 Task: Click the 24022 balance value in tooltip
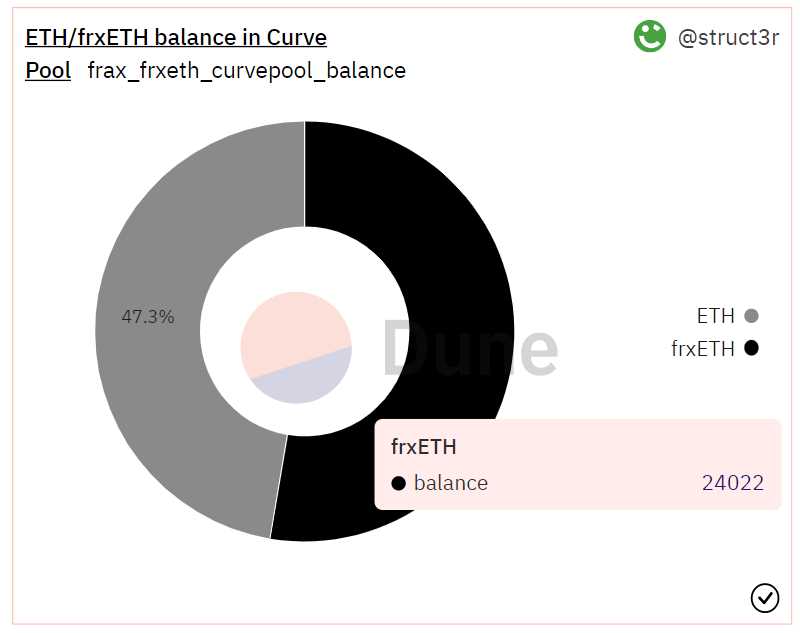(732, 484)
